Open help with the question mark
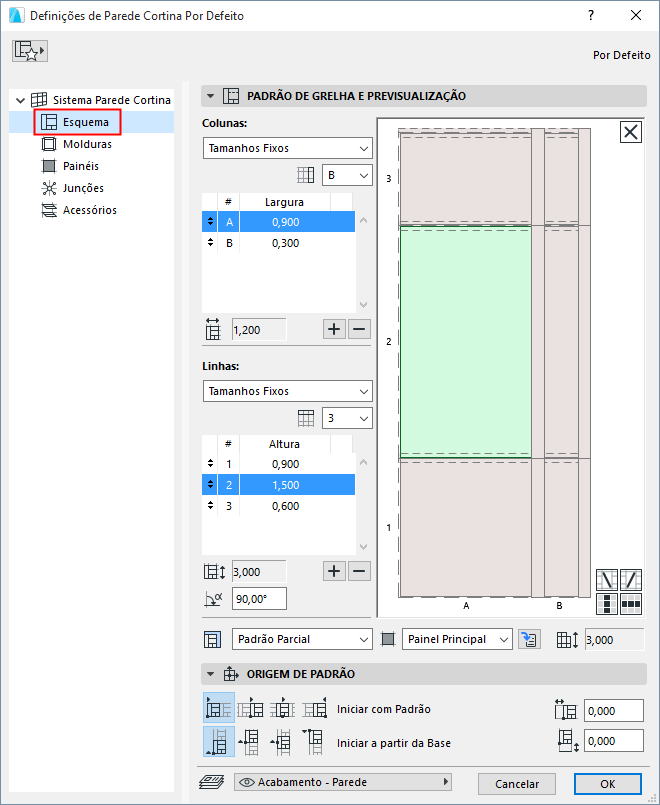660x805 pixels. [591, 15]
